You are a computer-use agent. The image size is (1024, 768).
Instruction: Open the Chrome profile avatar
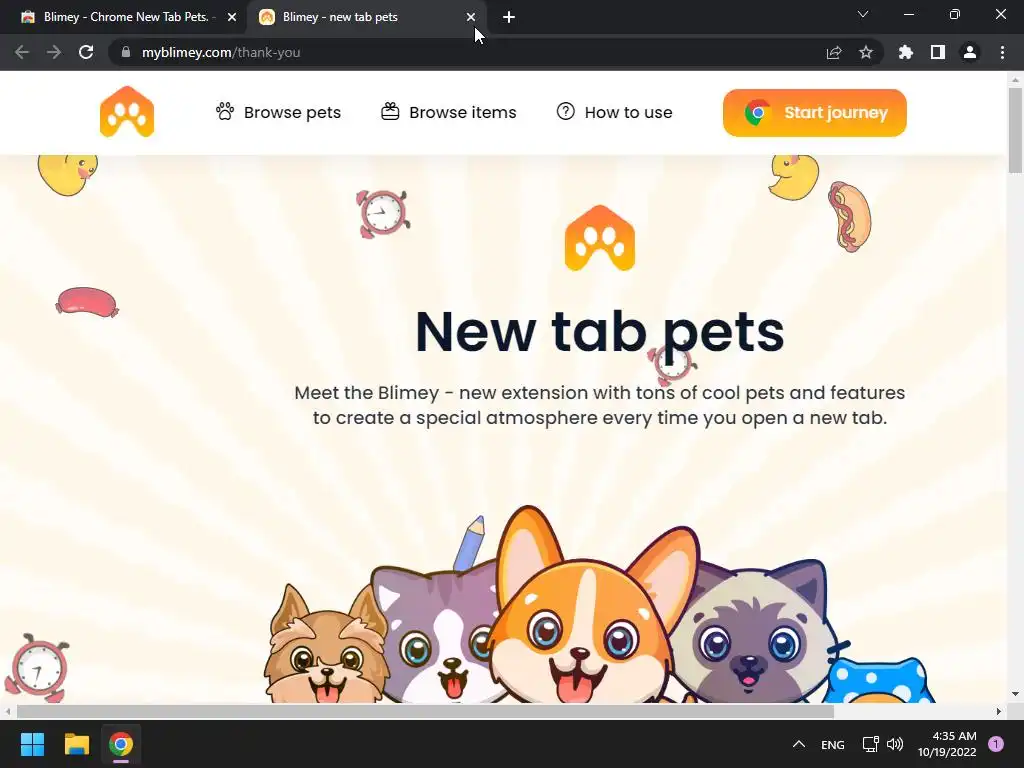pyautogui.click(x=970, y=52)
